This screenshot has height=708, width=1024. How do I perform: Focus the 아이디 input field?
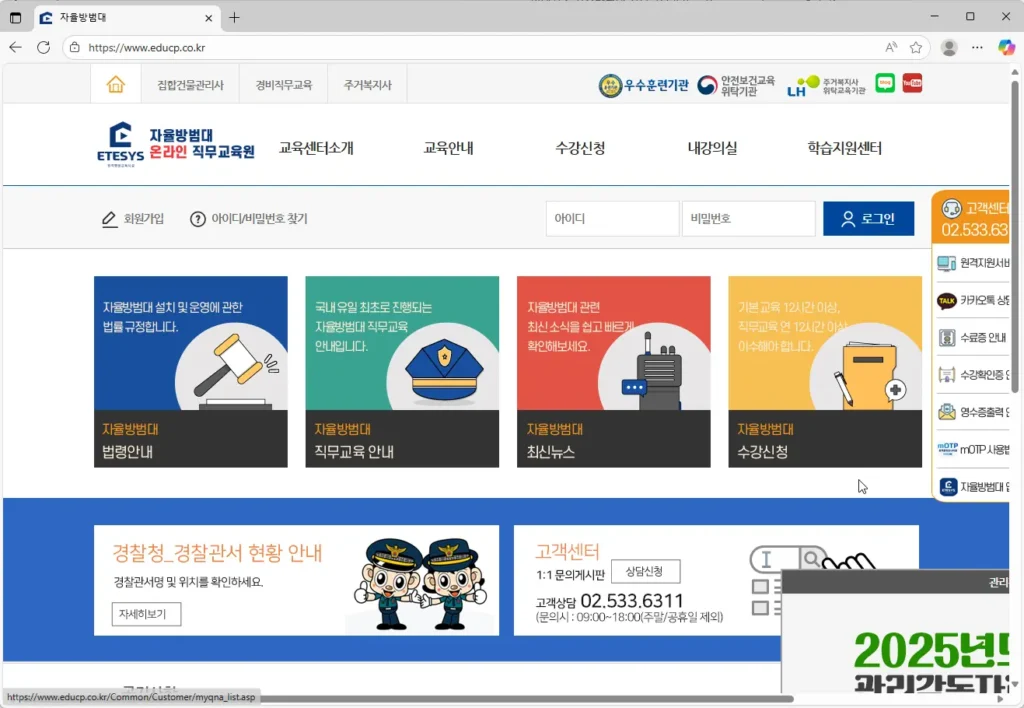pos(612,219)
